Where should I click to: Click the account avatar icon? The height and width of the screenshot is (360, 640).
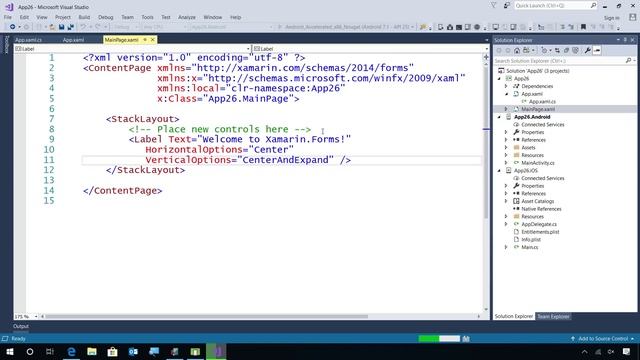point(632,17)
